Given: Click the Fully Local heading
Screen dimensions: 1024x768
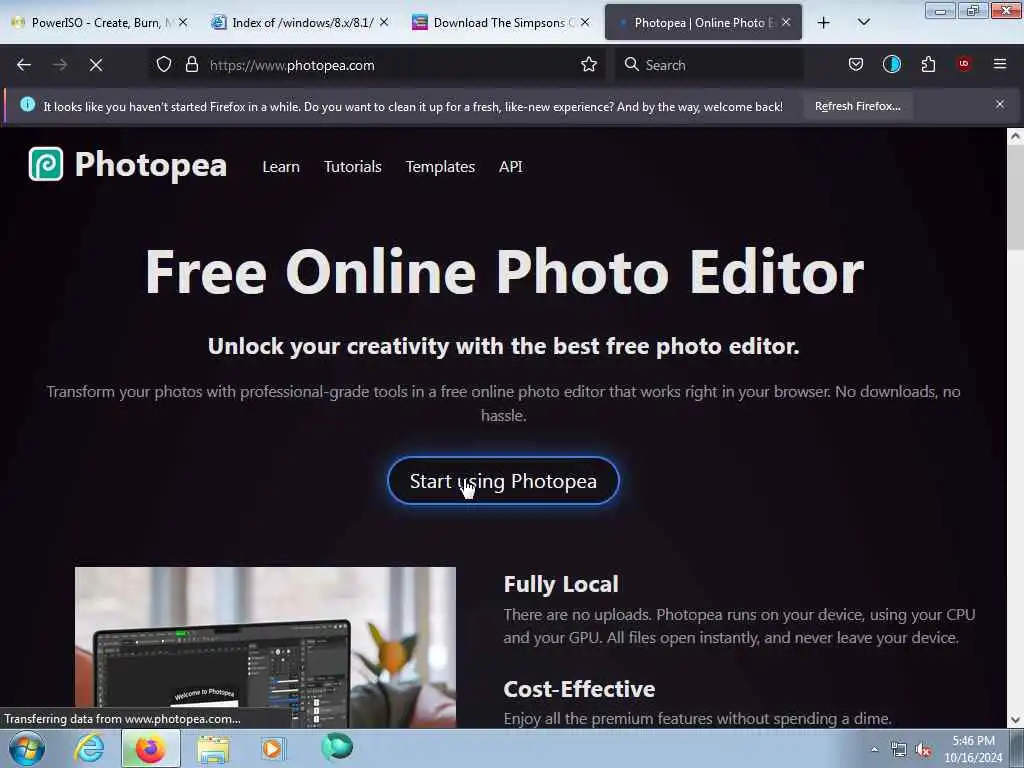Looking at the screenshot, I should (x=561, y=584).
